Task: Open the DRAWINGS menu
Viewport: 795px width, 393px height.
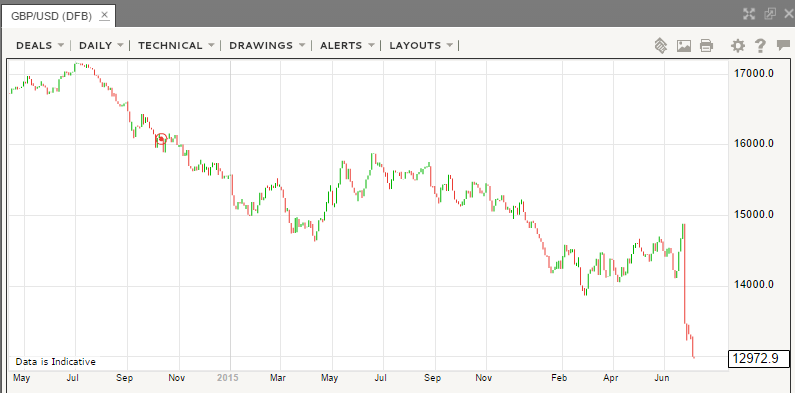Action: 267,46
